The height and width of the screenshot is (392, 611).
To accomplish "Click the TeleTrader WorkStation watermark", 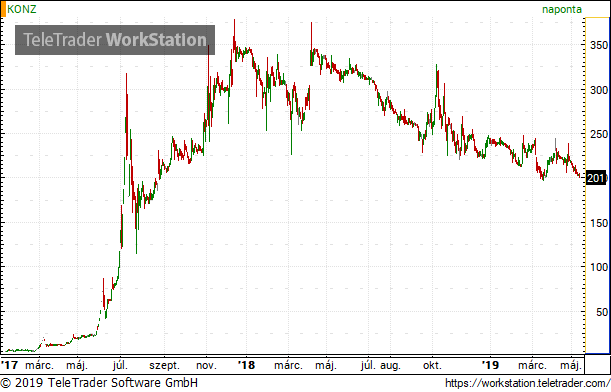I will [x=115, y=40].
